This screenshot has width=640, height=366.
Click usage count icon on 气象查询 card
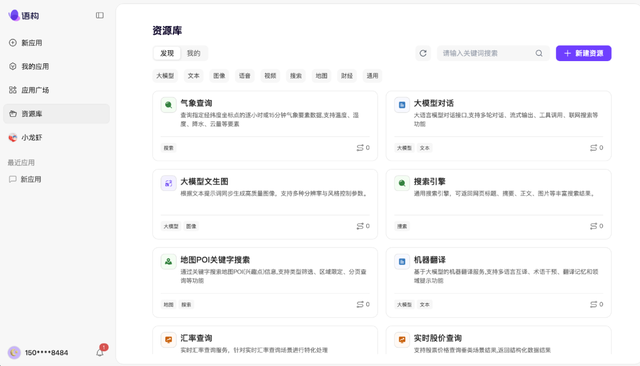click(x=360, y=148)
